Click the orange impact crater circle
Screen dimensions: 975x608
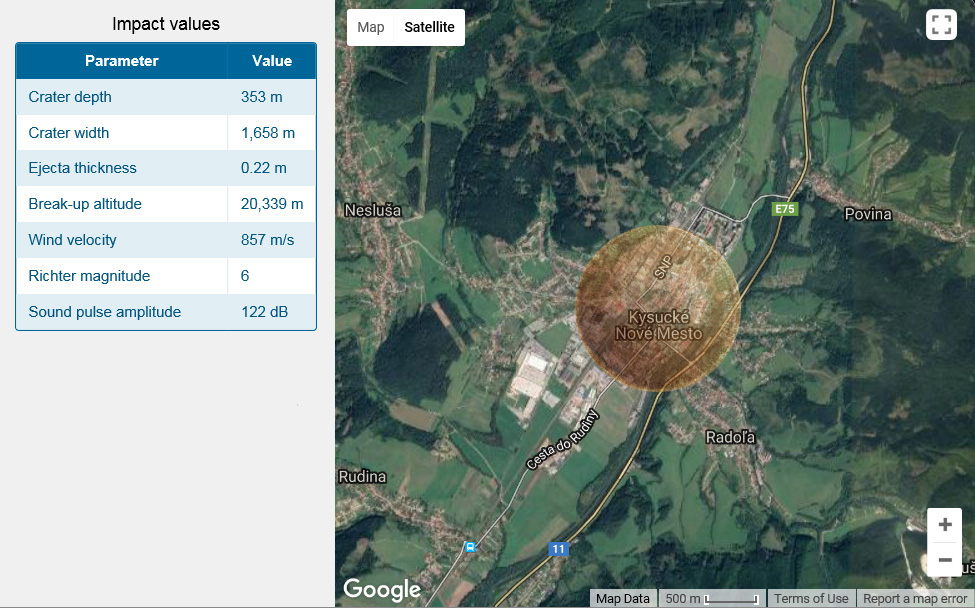click(658, 308)
